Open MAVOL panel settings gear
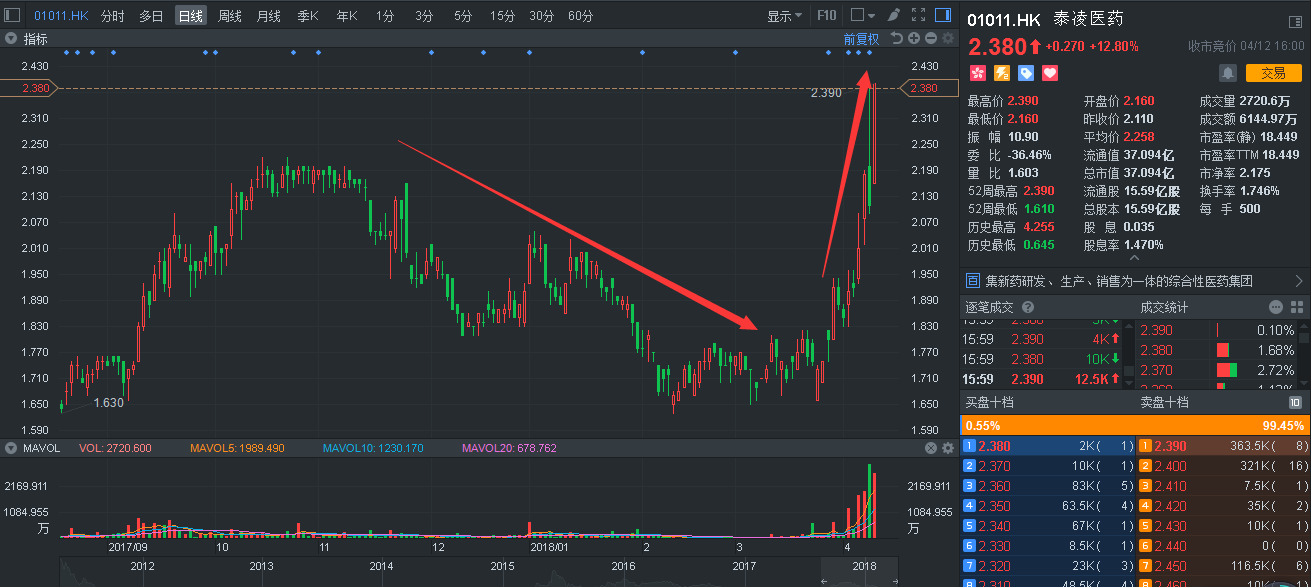 tap(948, 448)
